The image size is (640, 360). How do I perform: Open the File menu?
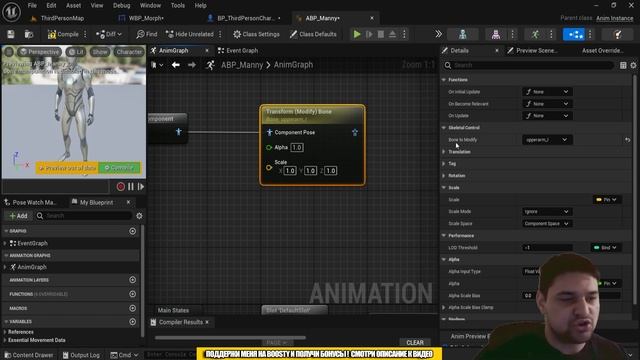click(32, 5)
